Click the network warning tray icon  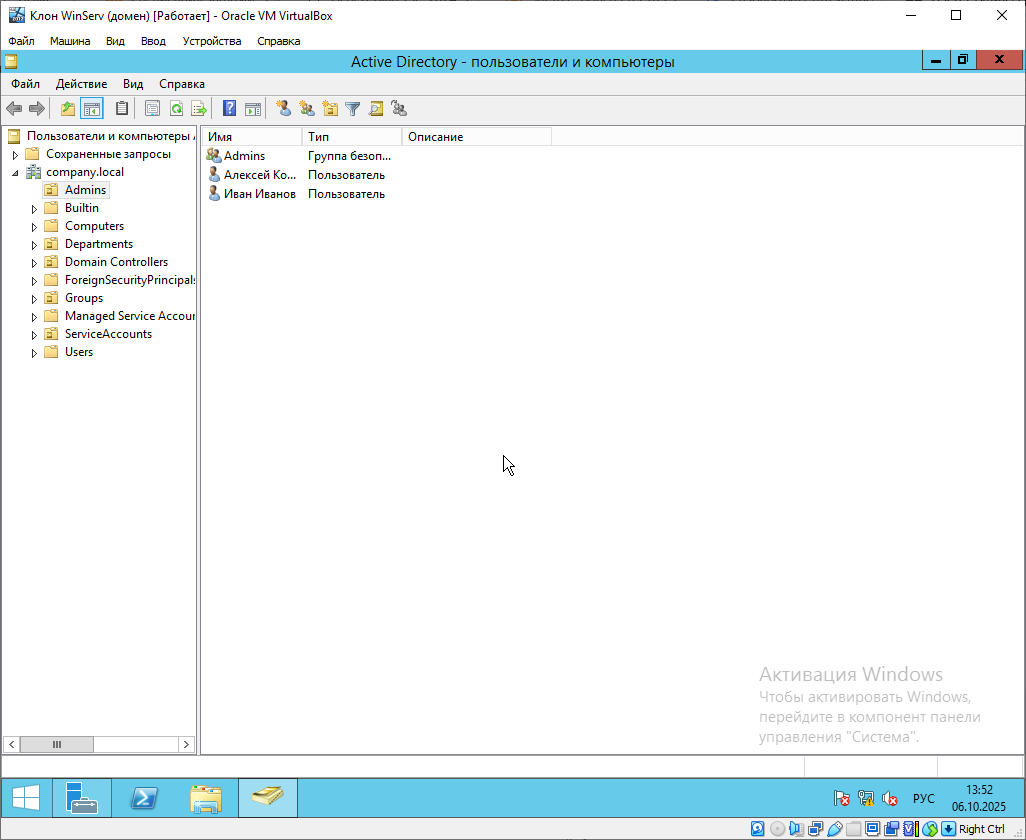pyautogui.click(x=866, y=798)
